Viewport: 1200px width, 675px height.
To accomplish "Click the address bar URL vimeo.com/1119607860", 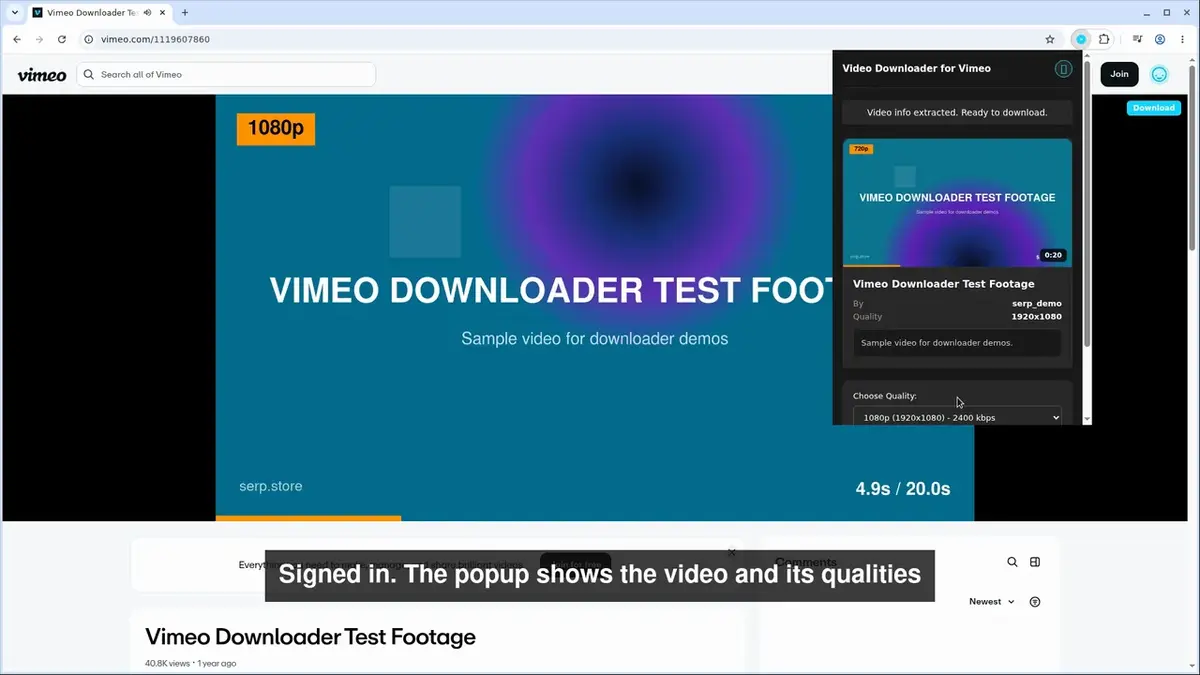I will pos(155,39).
